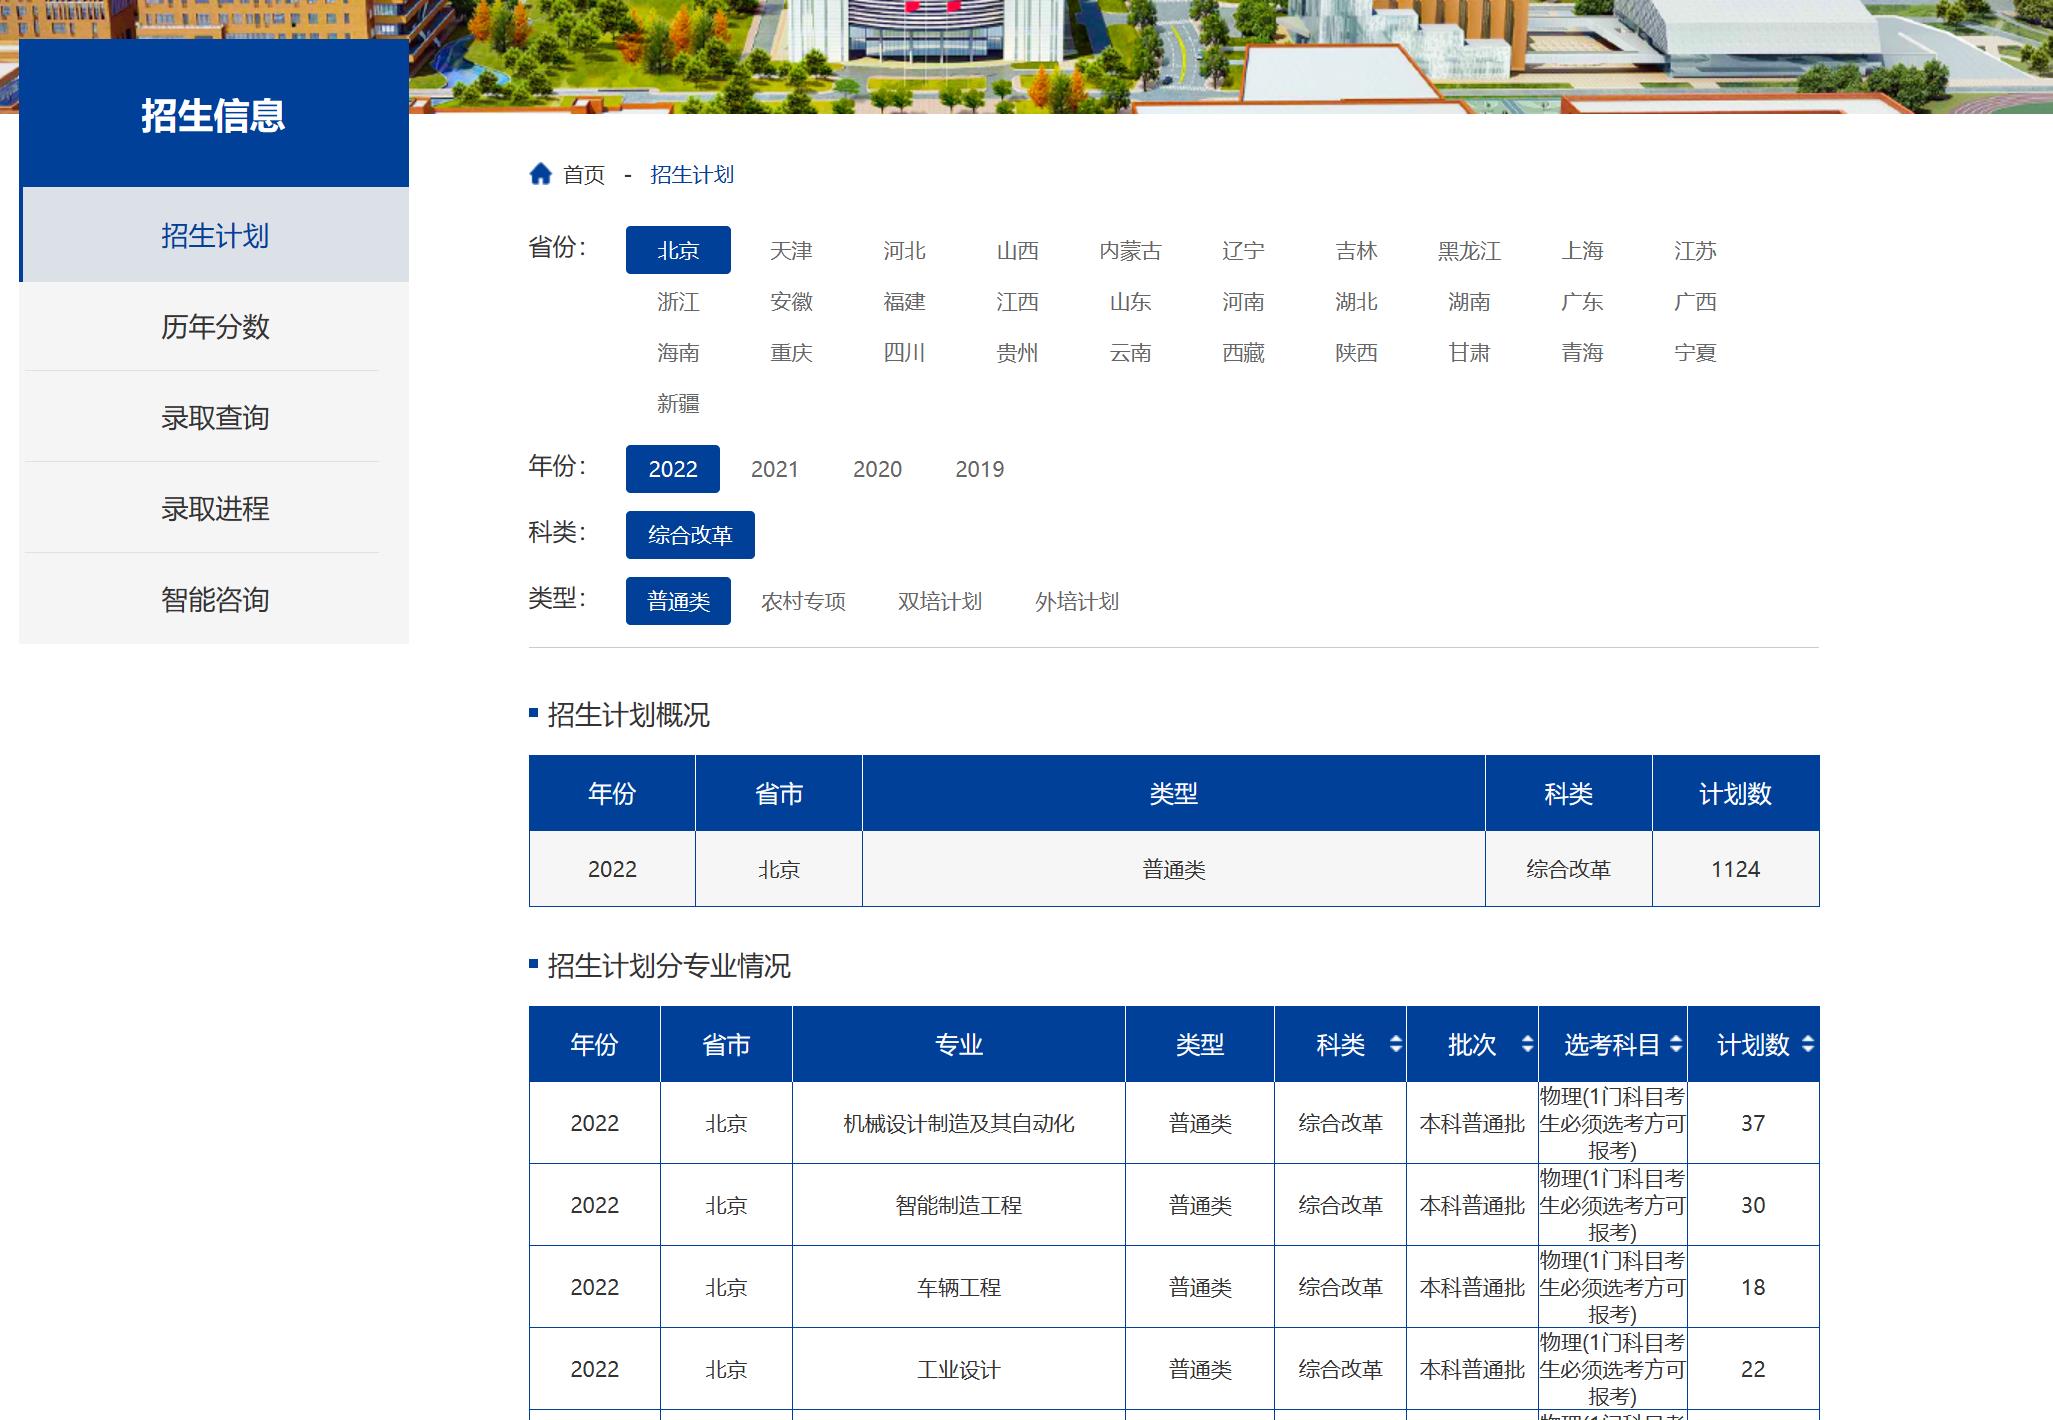Sort by 选考科目 column arrows

pos(1676,1045)
